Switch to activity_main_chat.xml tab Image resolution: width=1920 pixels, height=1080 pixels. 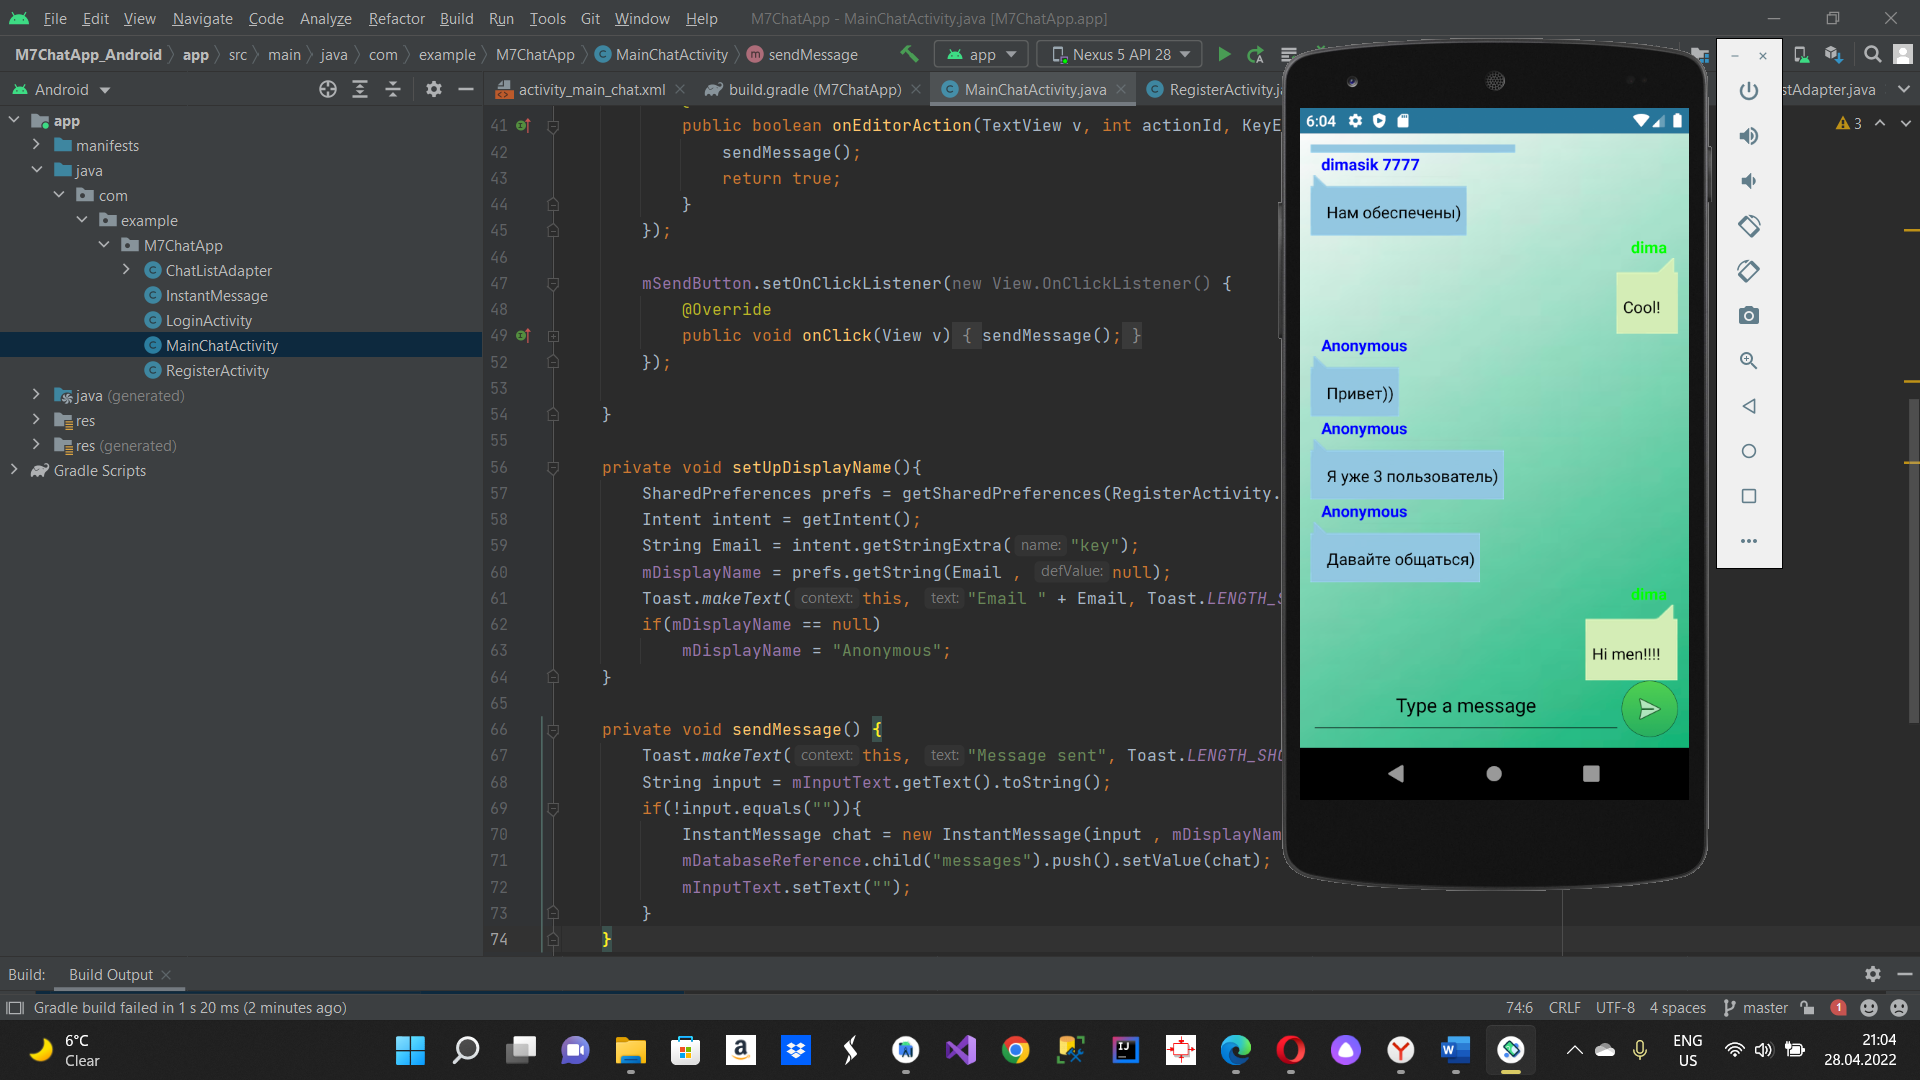(x=591, y=90)
